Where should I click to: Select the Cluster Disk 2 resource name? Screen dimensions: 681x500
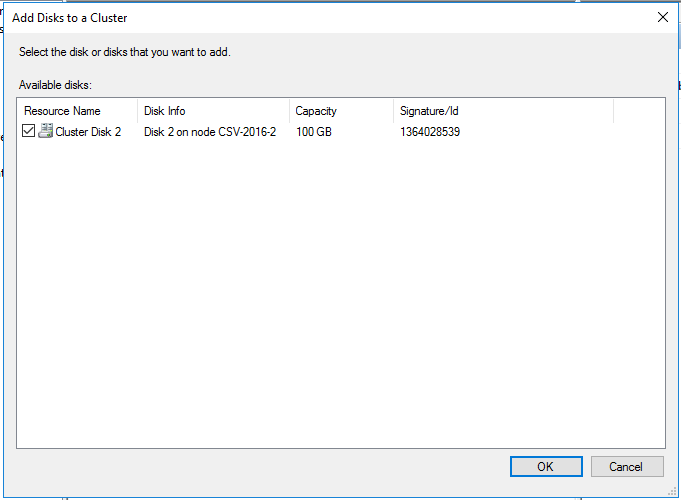click(x=88, y=132)
